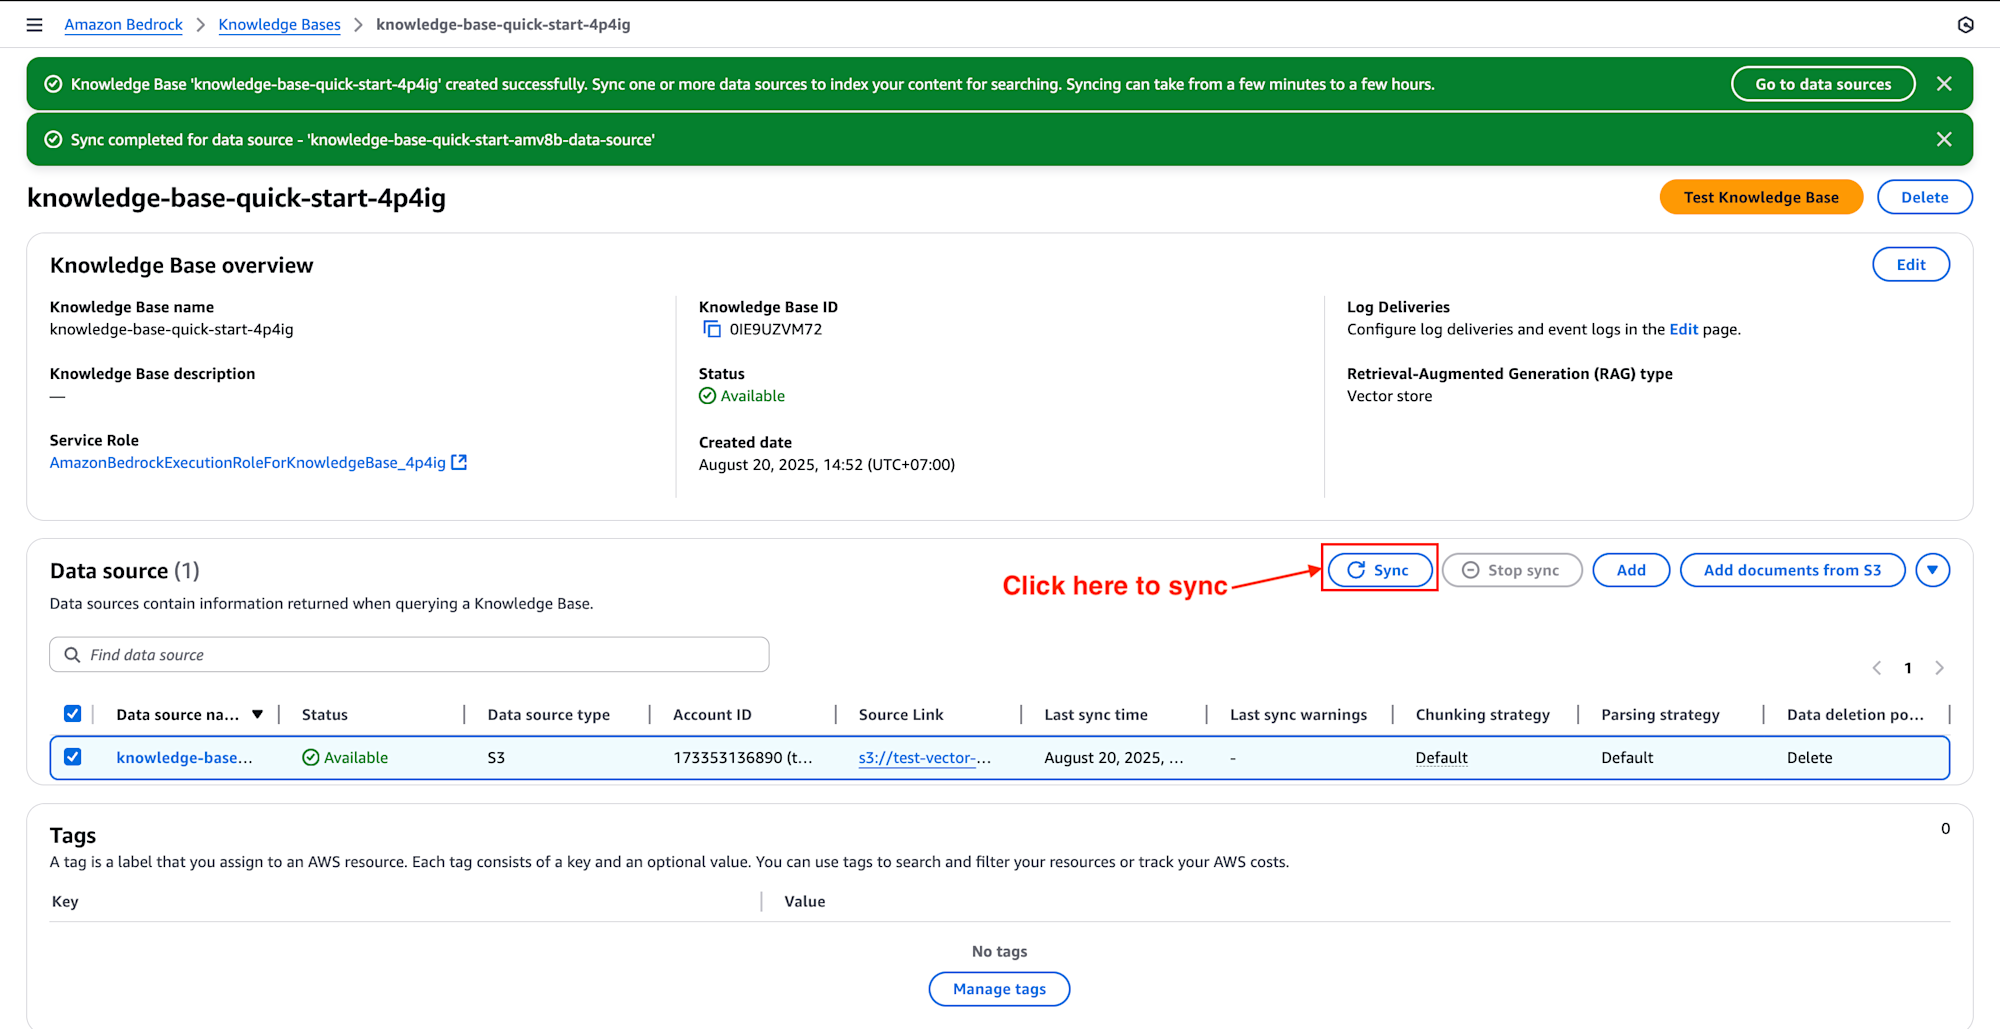Edit the Knowledge Base overview
Viewport: 2000px width, 1029px height.
[x=1910, y=265]
